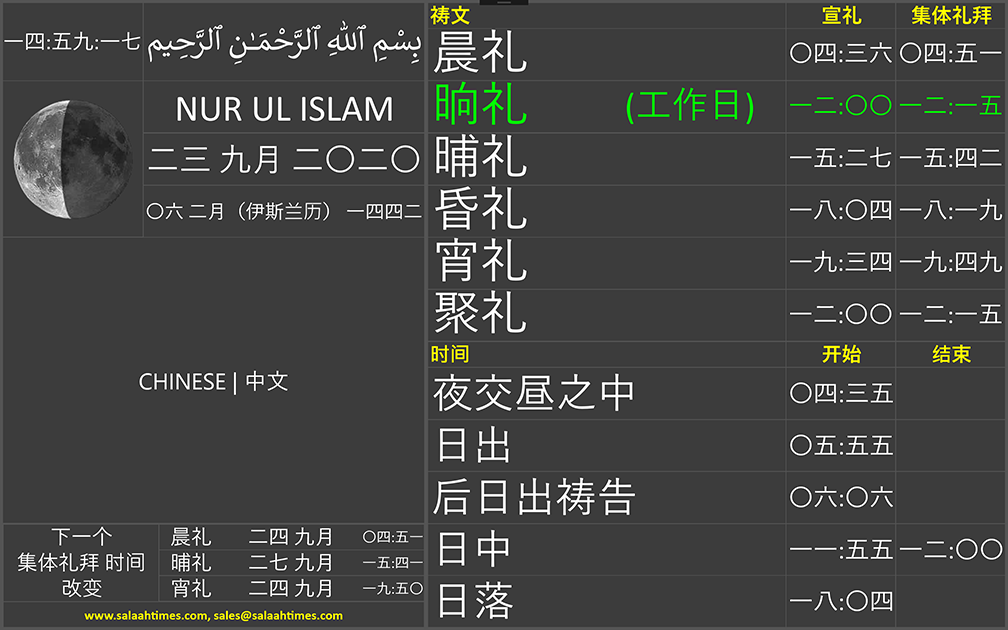Click the Islamic calendar date with 伊斯兰历

pos(284,211)
